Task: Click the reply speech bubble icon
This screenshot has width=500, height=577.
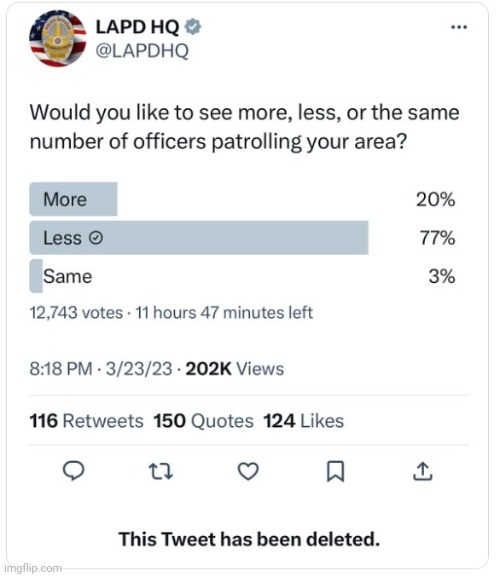Action: pos(74,471)
